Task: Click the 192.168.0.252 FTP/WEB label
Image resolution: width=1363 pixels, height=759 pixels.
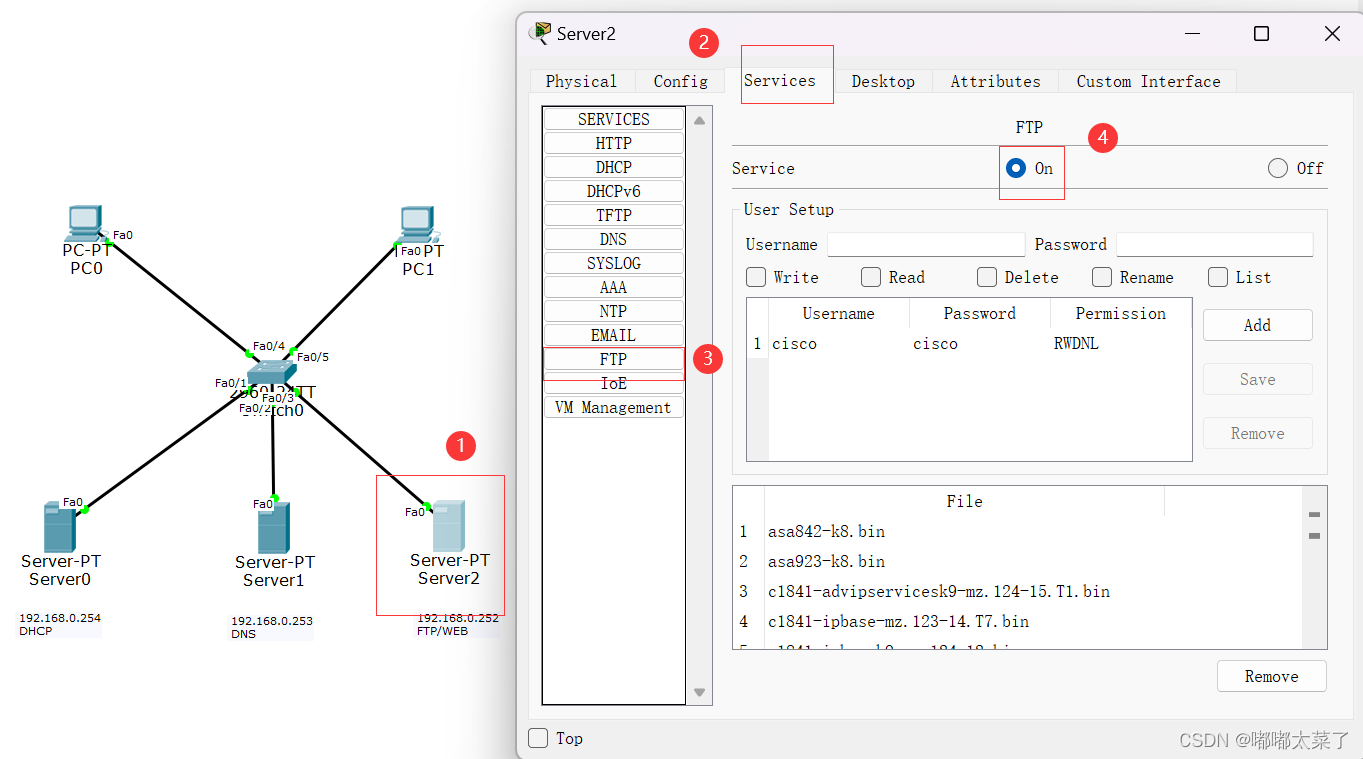Action: pyautogui.click(x=458, y=624)
